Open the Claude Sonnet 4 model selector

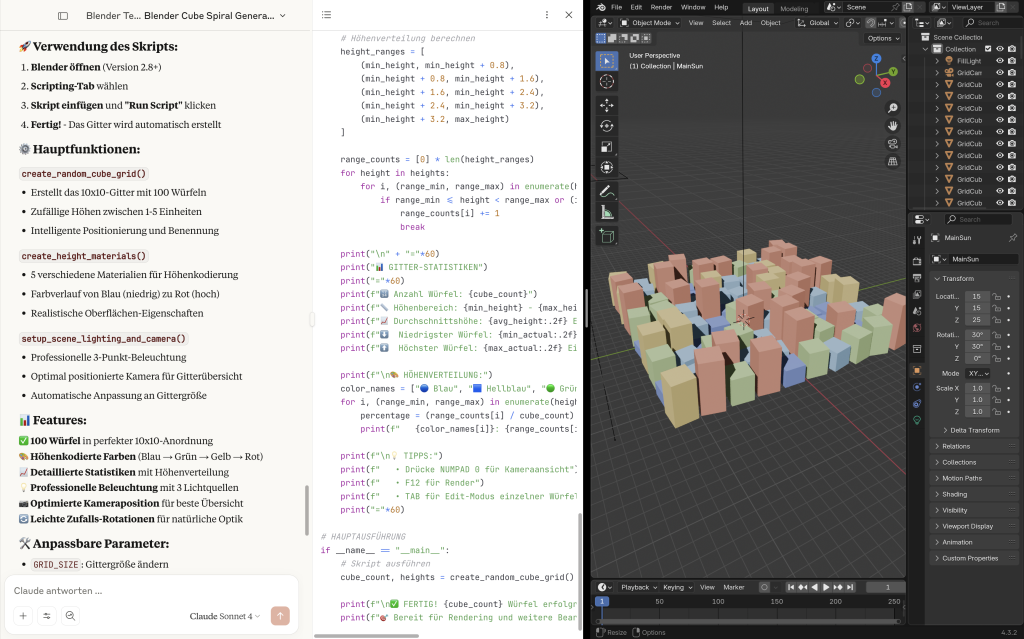(225, 616)
